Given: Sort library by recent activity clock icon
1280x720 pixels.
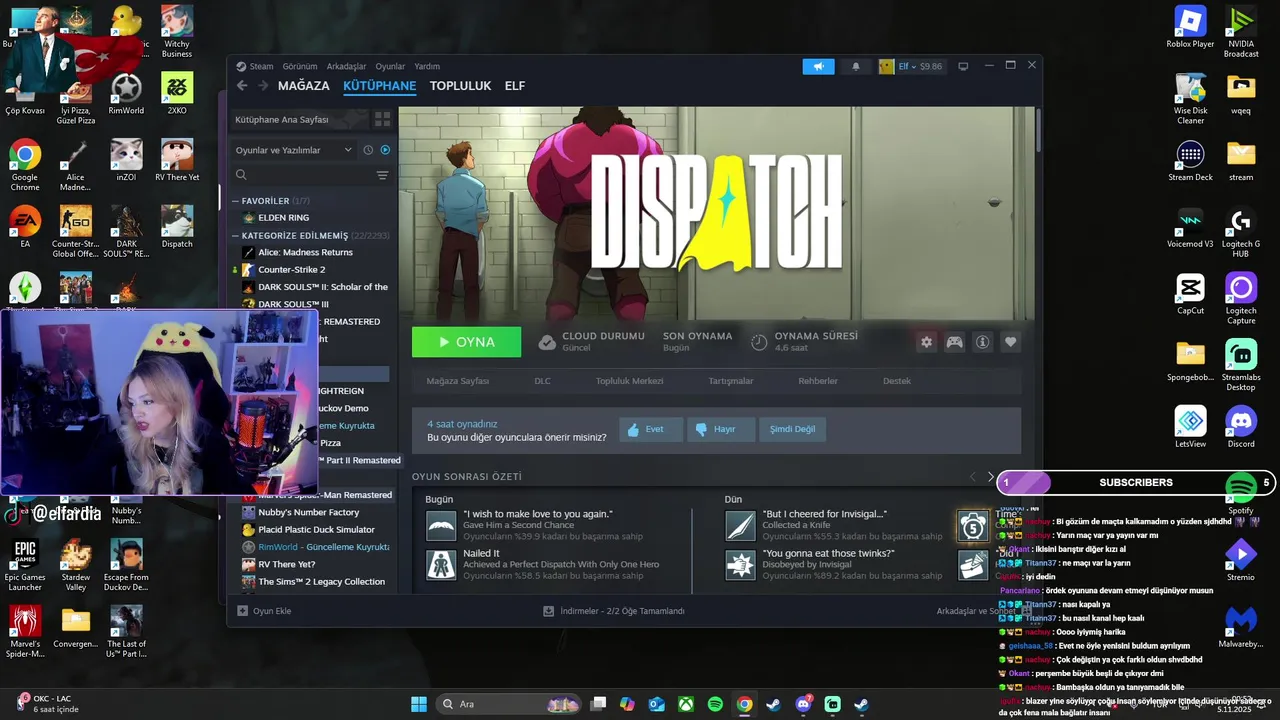Looking at the screenshot, I should point(368,150).
